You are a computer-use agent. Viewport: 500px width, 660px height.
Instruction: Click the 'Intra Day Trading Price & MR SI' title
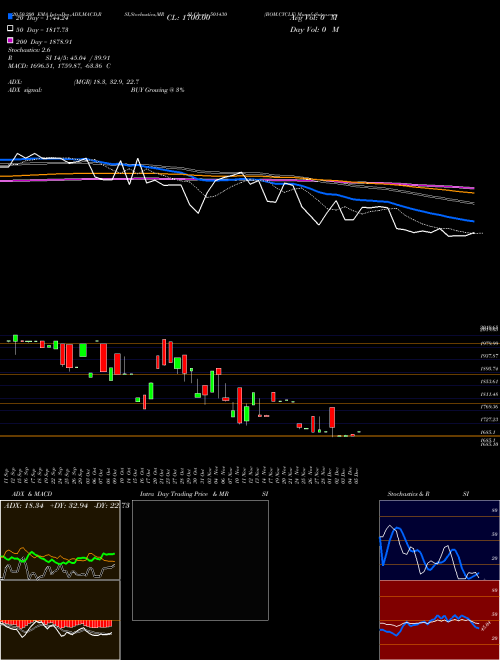coord(205,494)
